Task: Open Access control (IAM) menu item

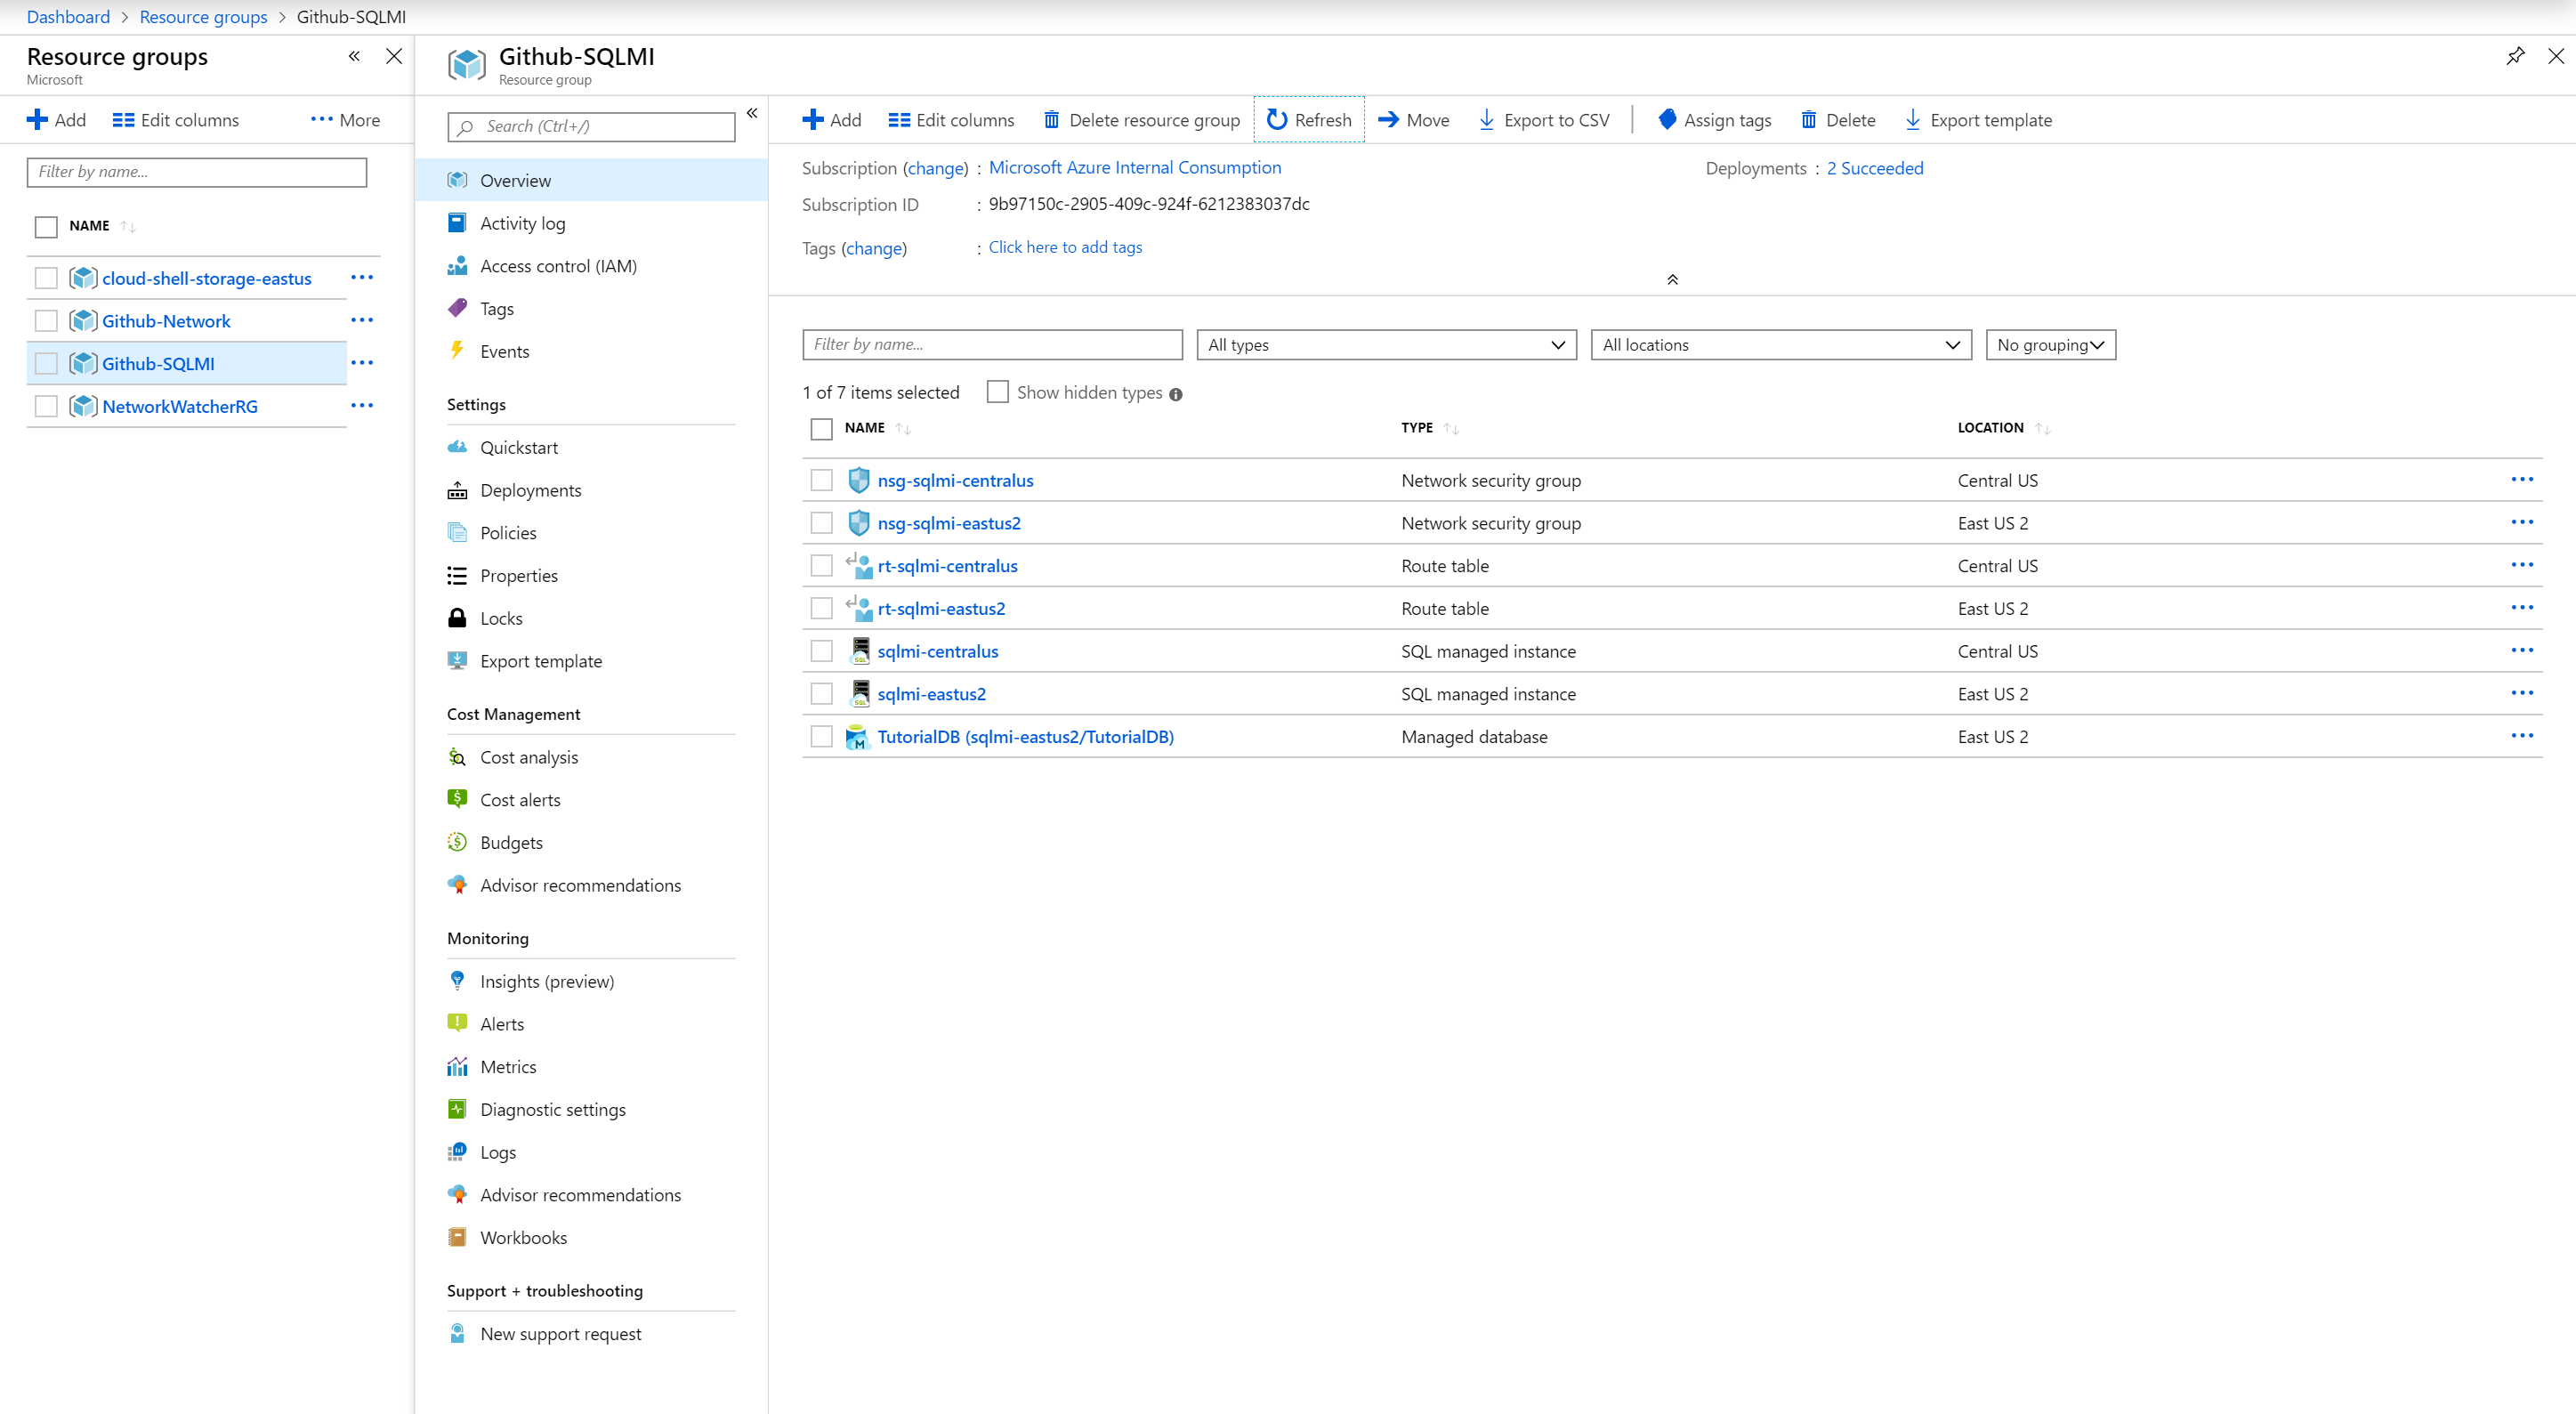Action: point(592,266)
